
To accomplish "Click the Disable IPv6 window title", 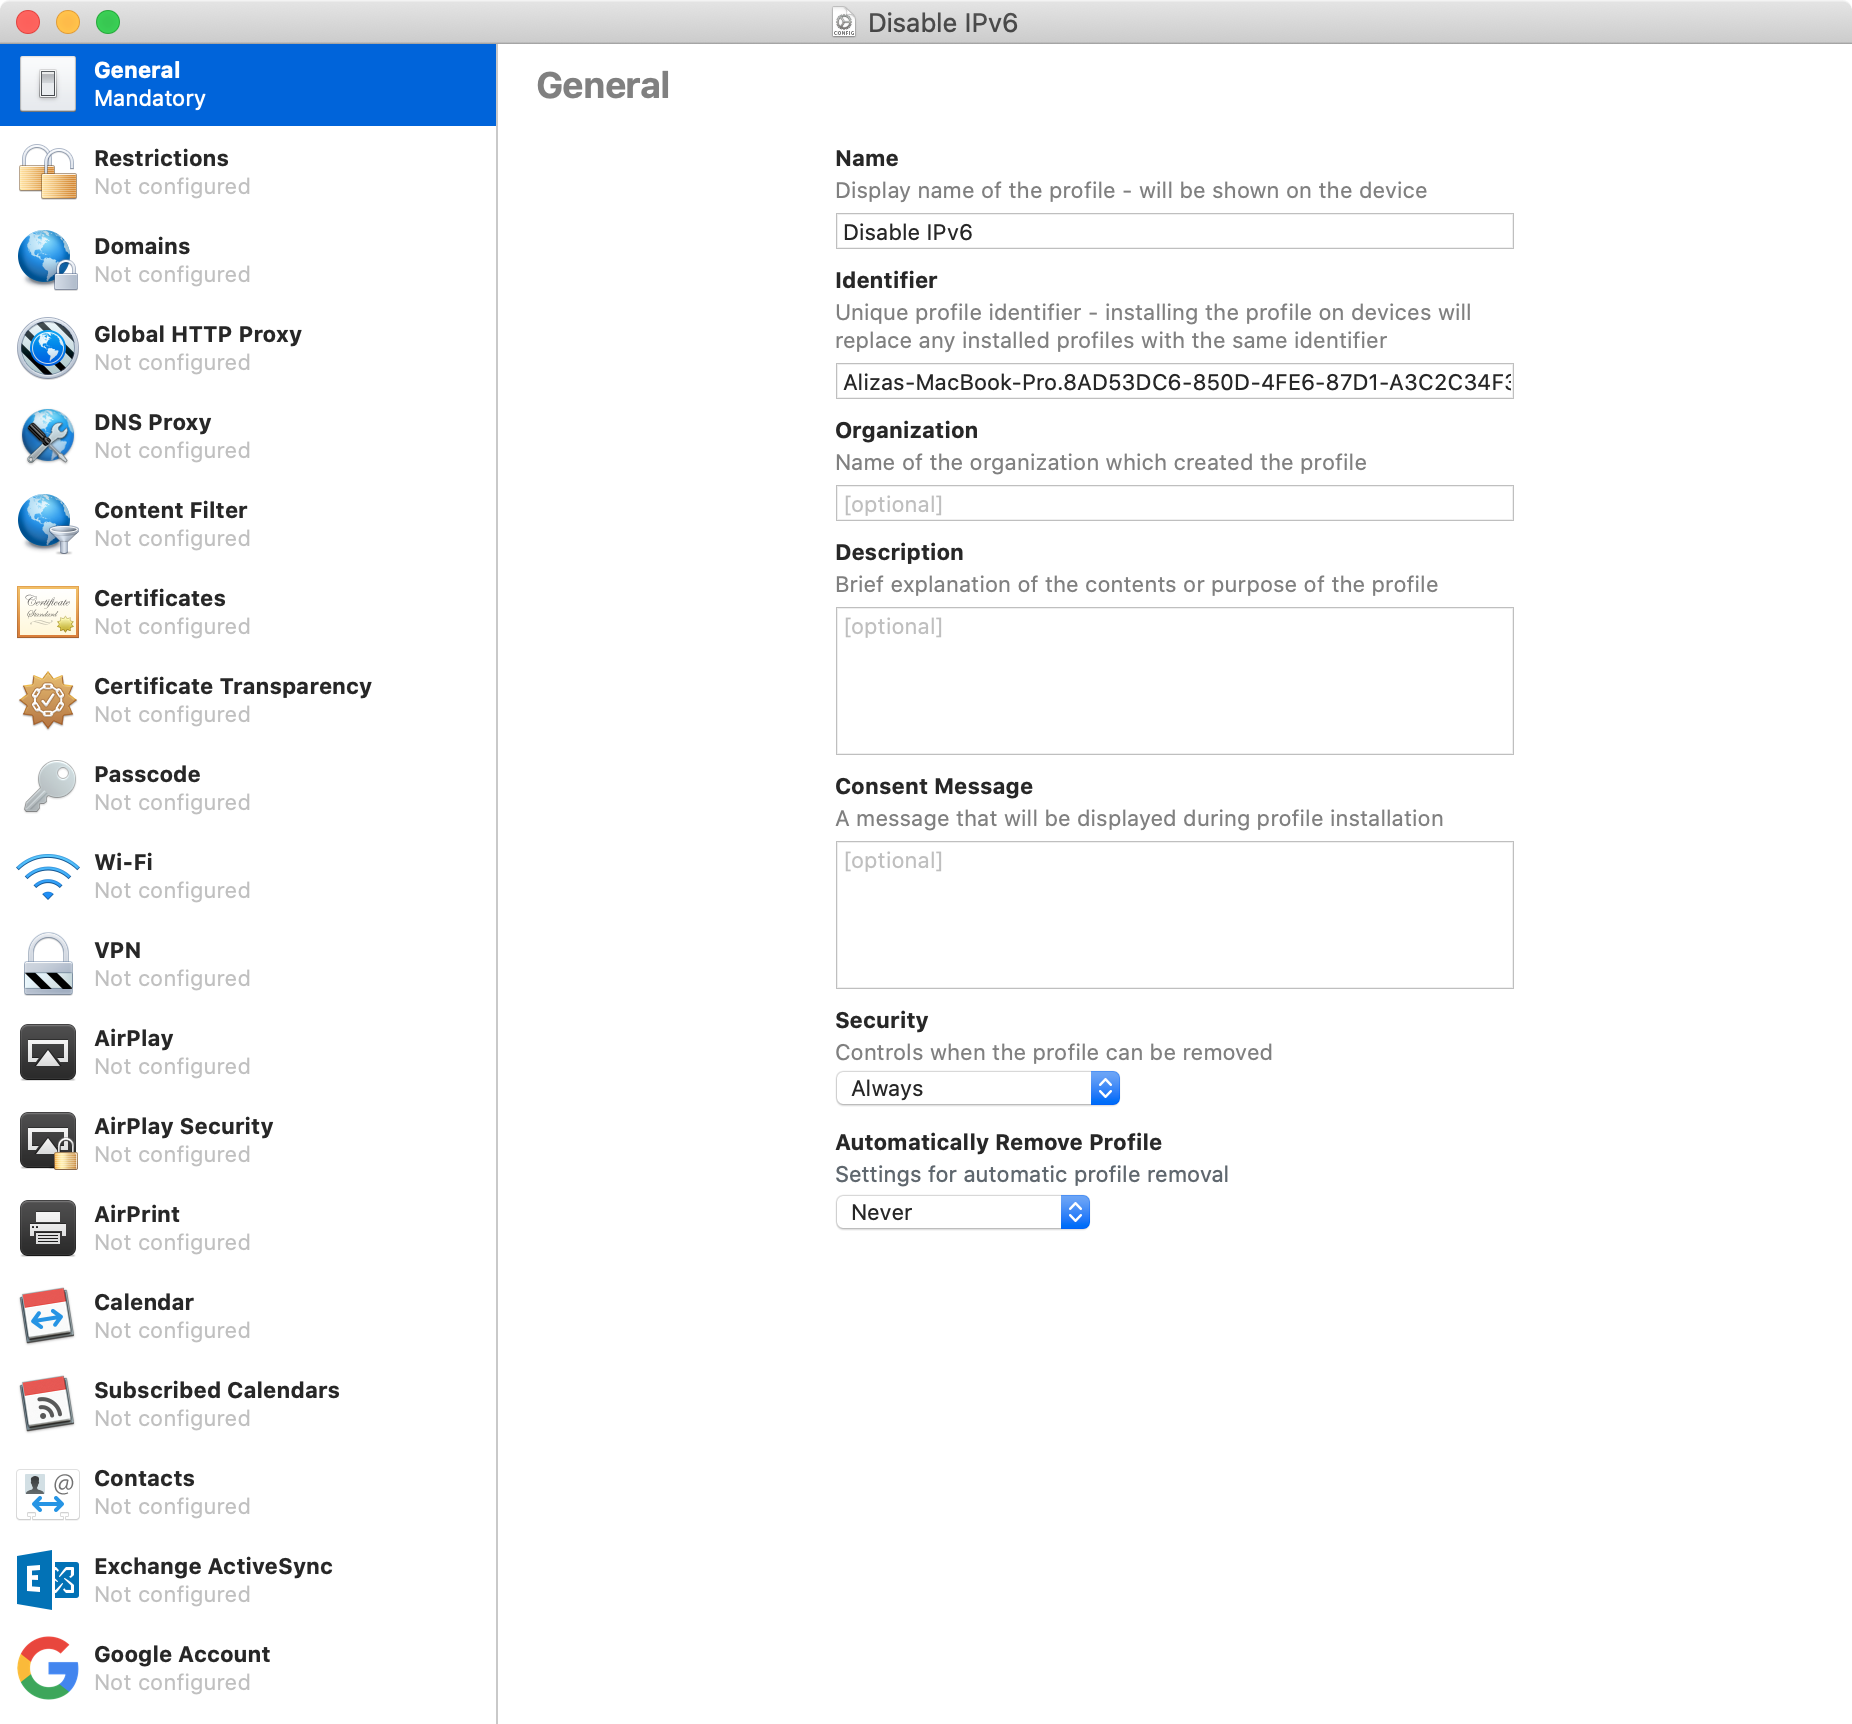I will point(942,22).
